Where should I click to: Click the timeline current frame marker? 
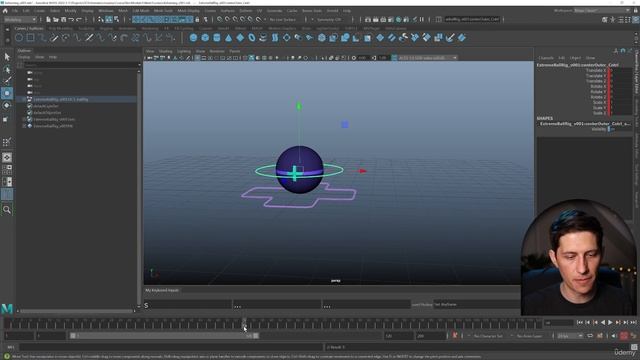(x=244, y=323)
